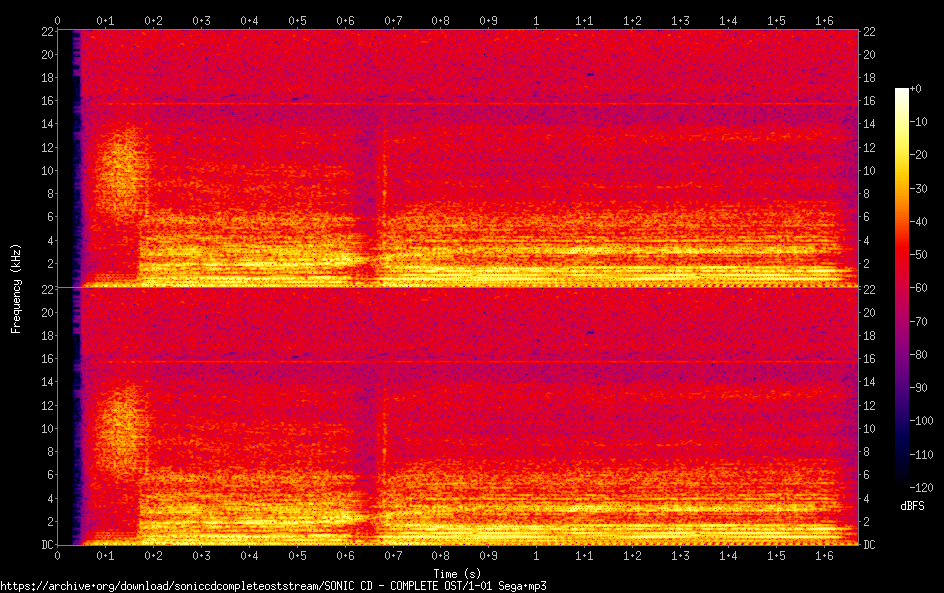This screenshot has width=944, height=593.
Task: Click the 0 tick on bottom time axis
Action: click(58, 555)
